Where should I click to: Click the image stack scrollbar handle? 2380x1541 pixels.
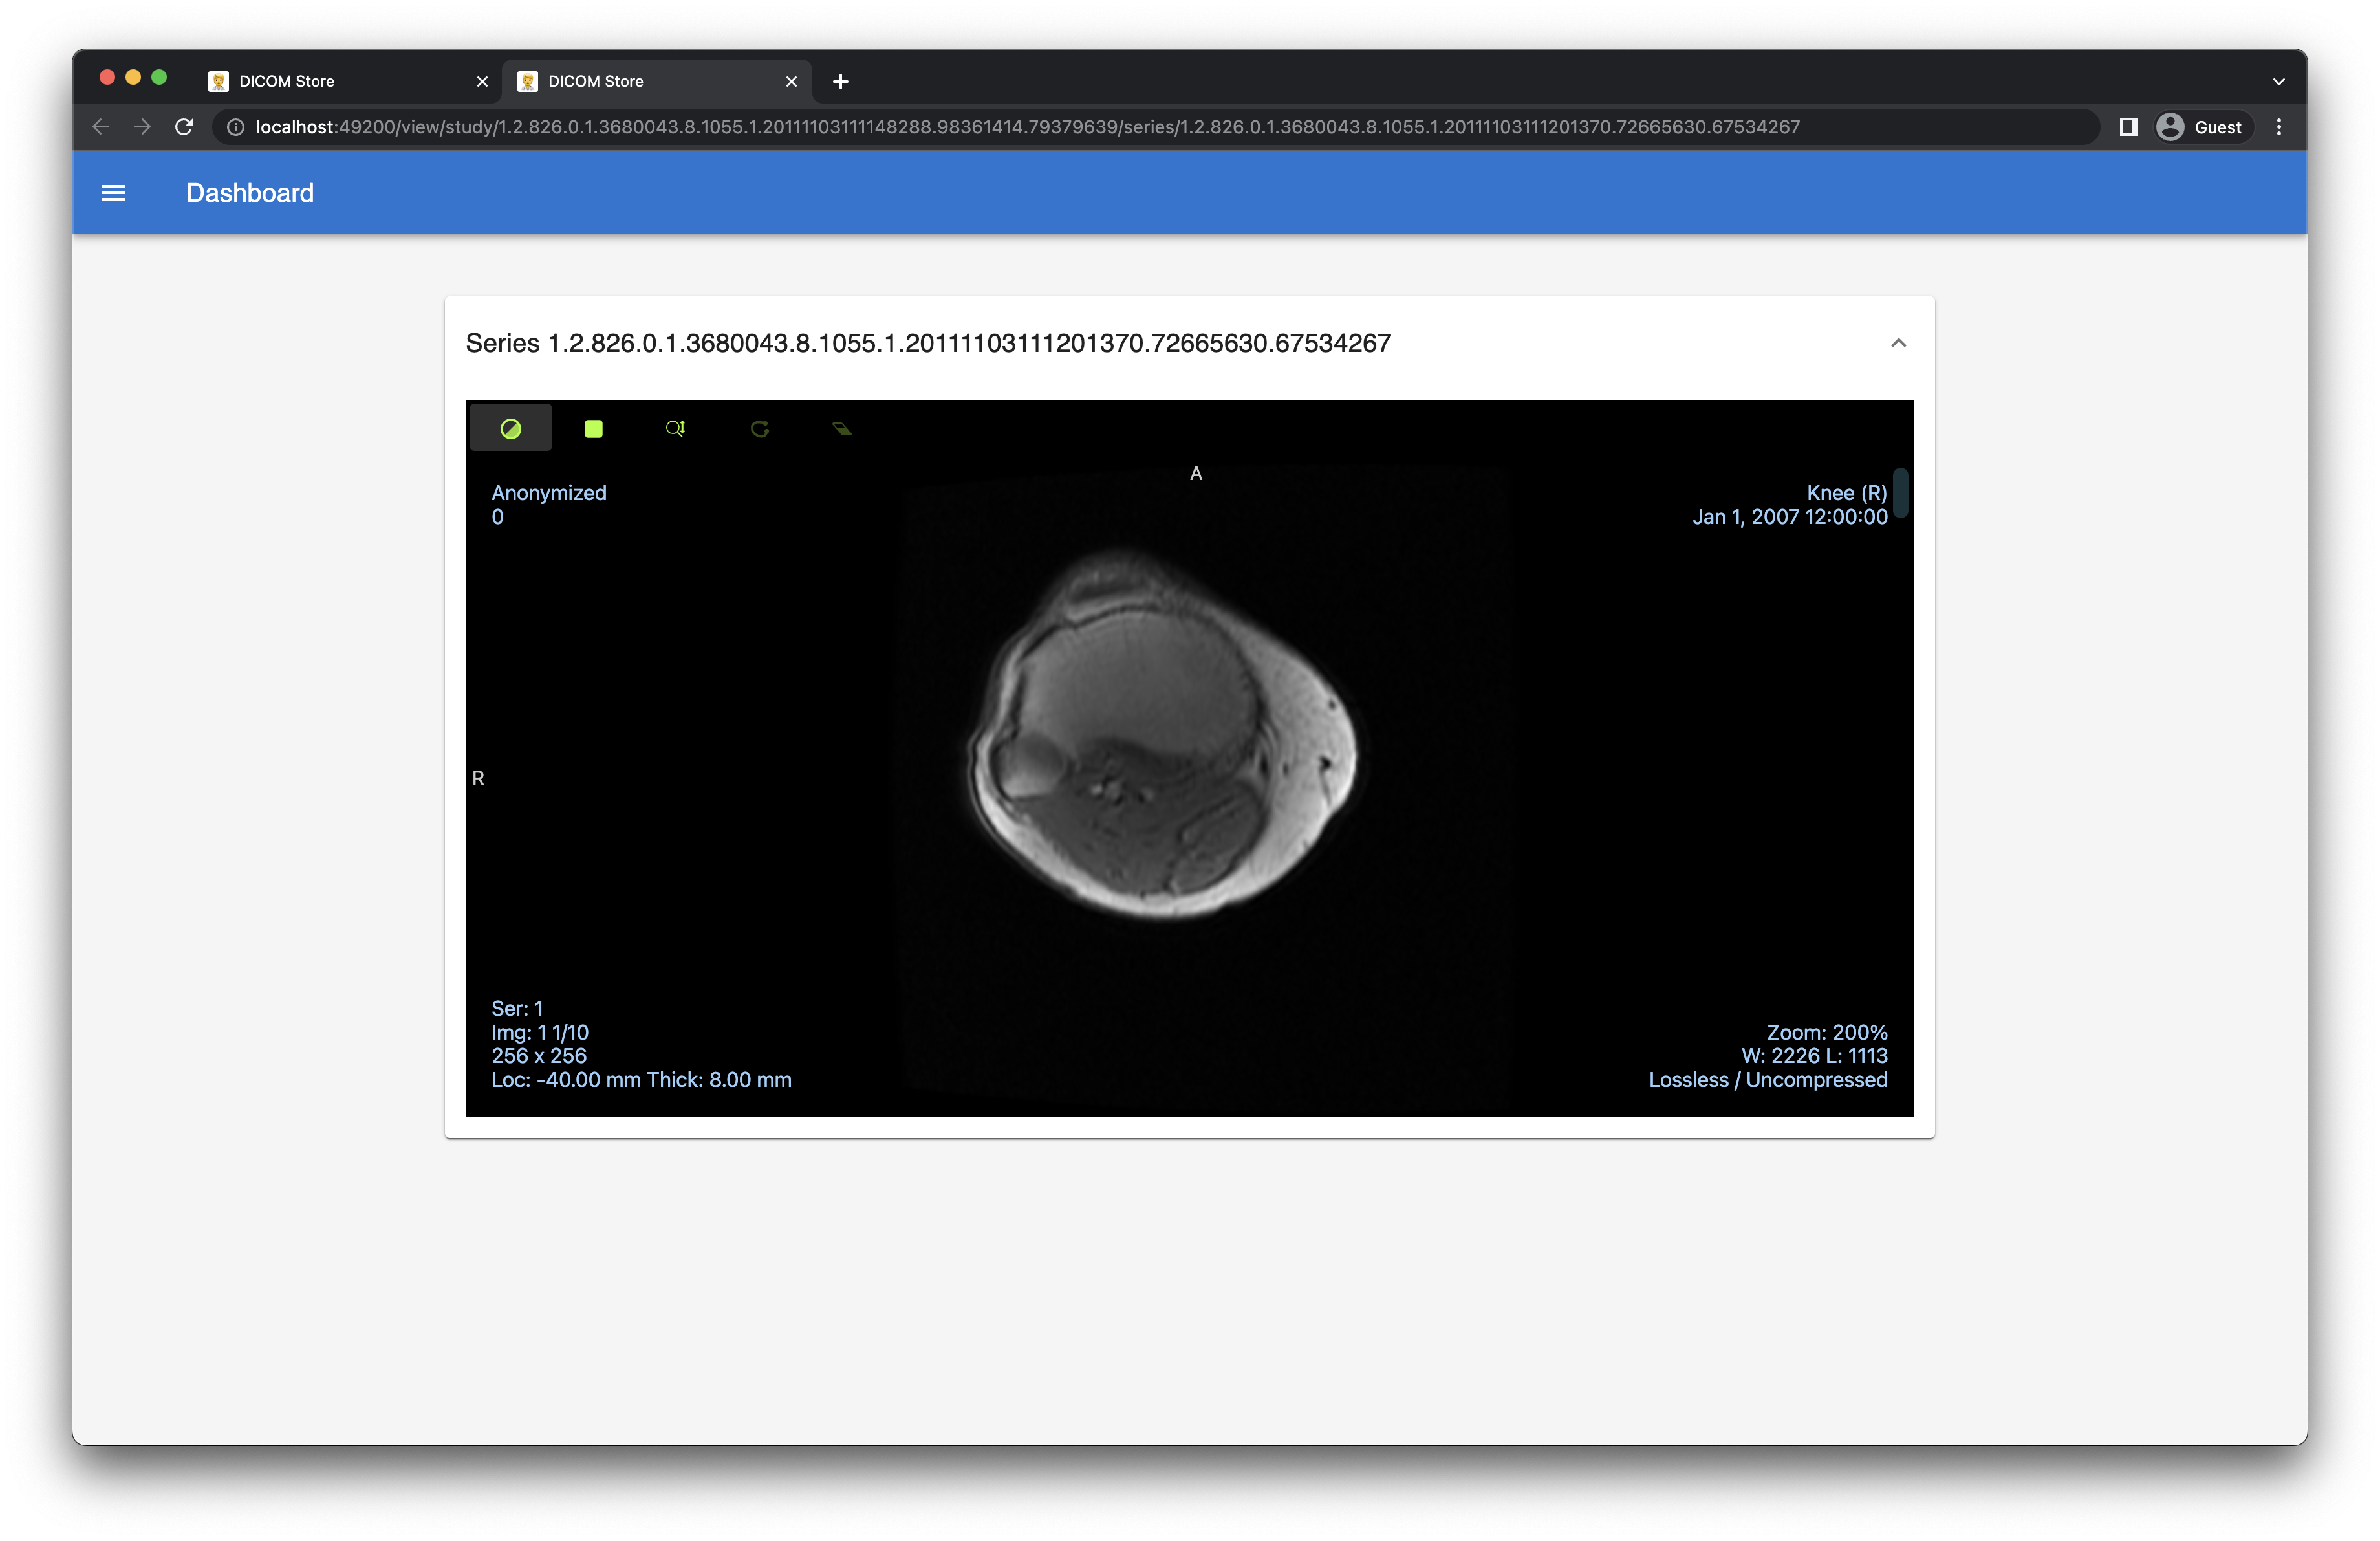point(1900,492)
